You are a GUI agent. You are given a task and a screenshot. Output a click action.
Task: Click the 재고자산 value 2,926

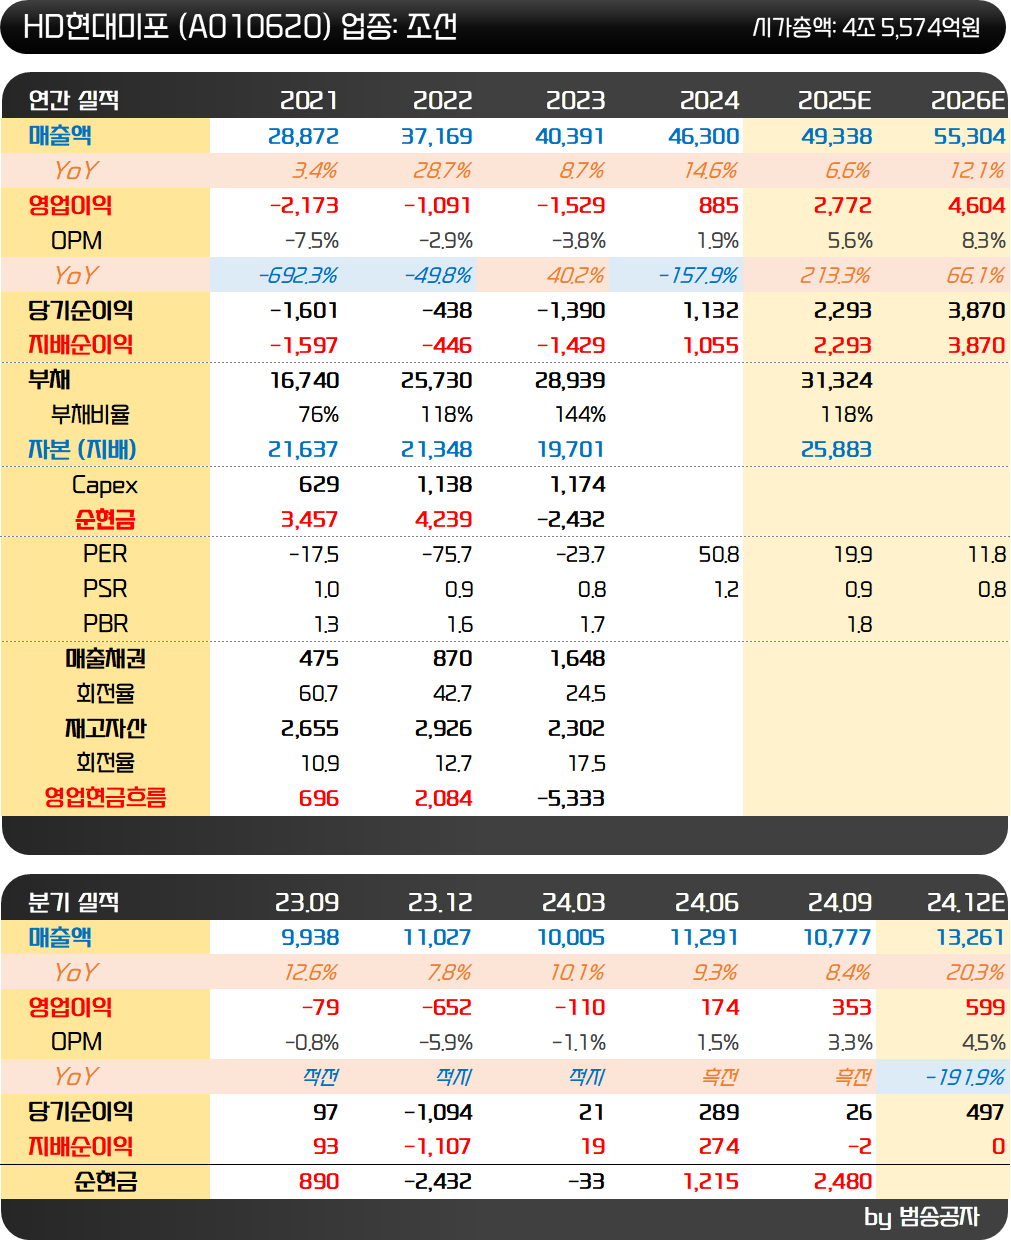click(443, 729)
